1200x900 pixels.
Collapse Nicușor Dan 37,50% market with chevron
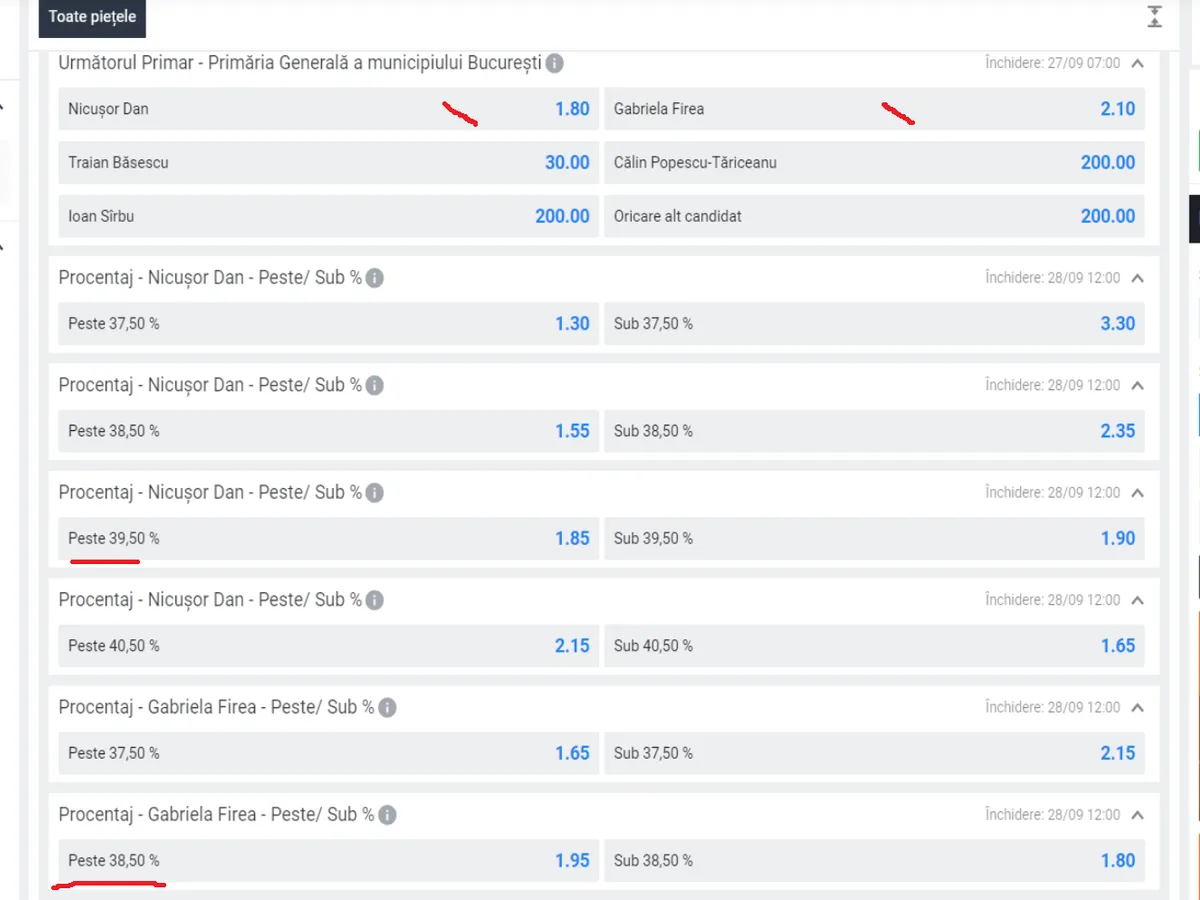pos(1137,278)
